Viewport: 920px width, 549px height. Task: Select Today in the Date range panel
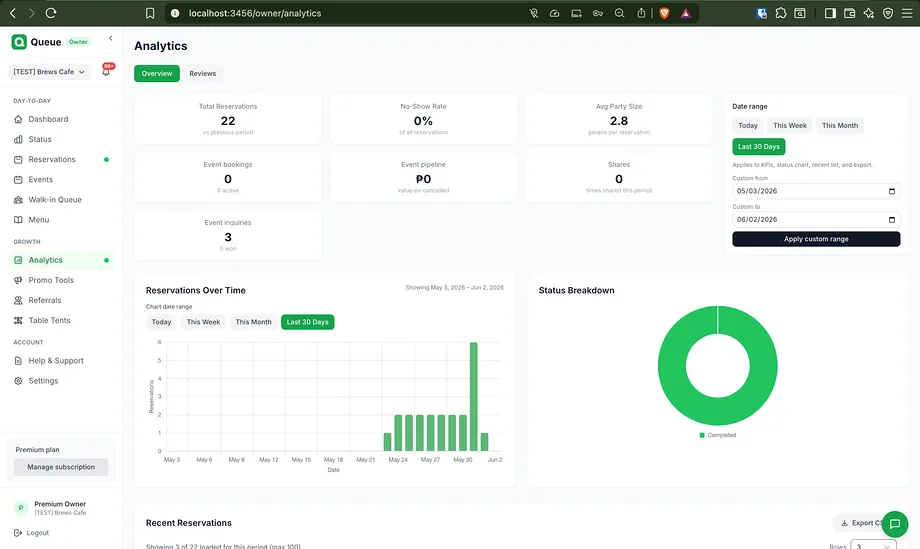pos(748,126)
